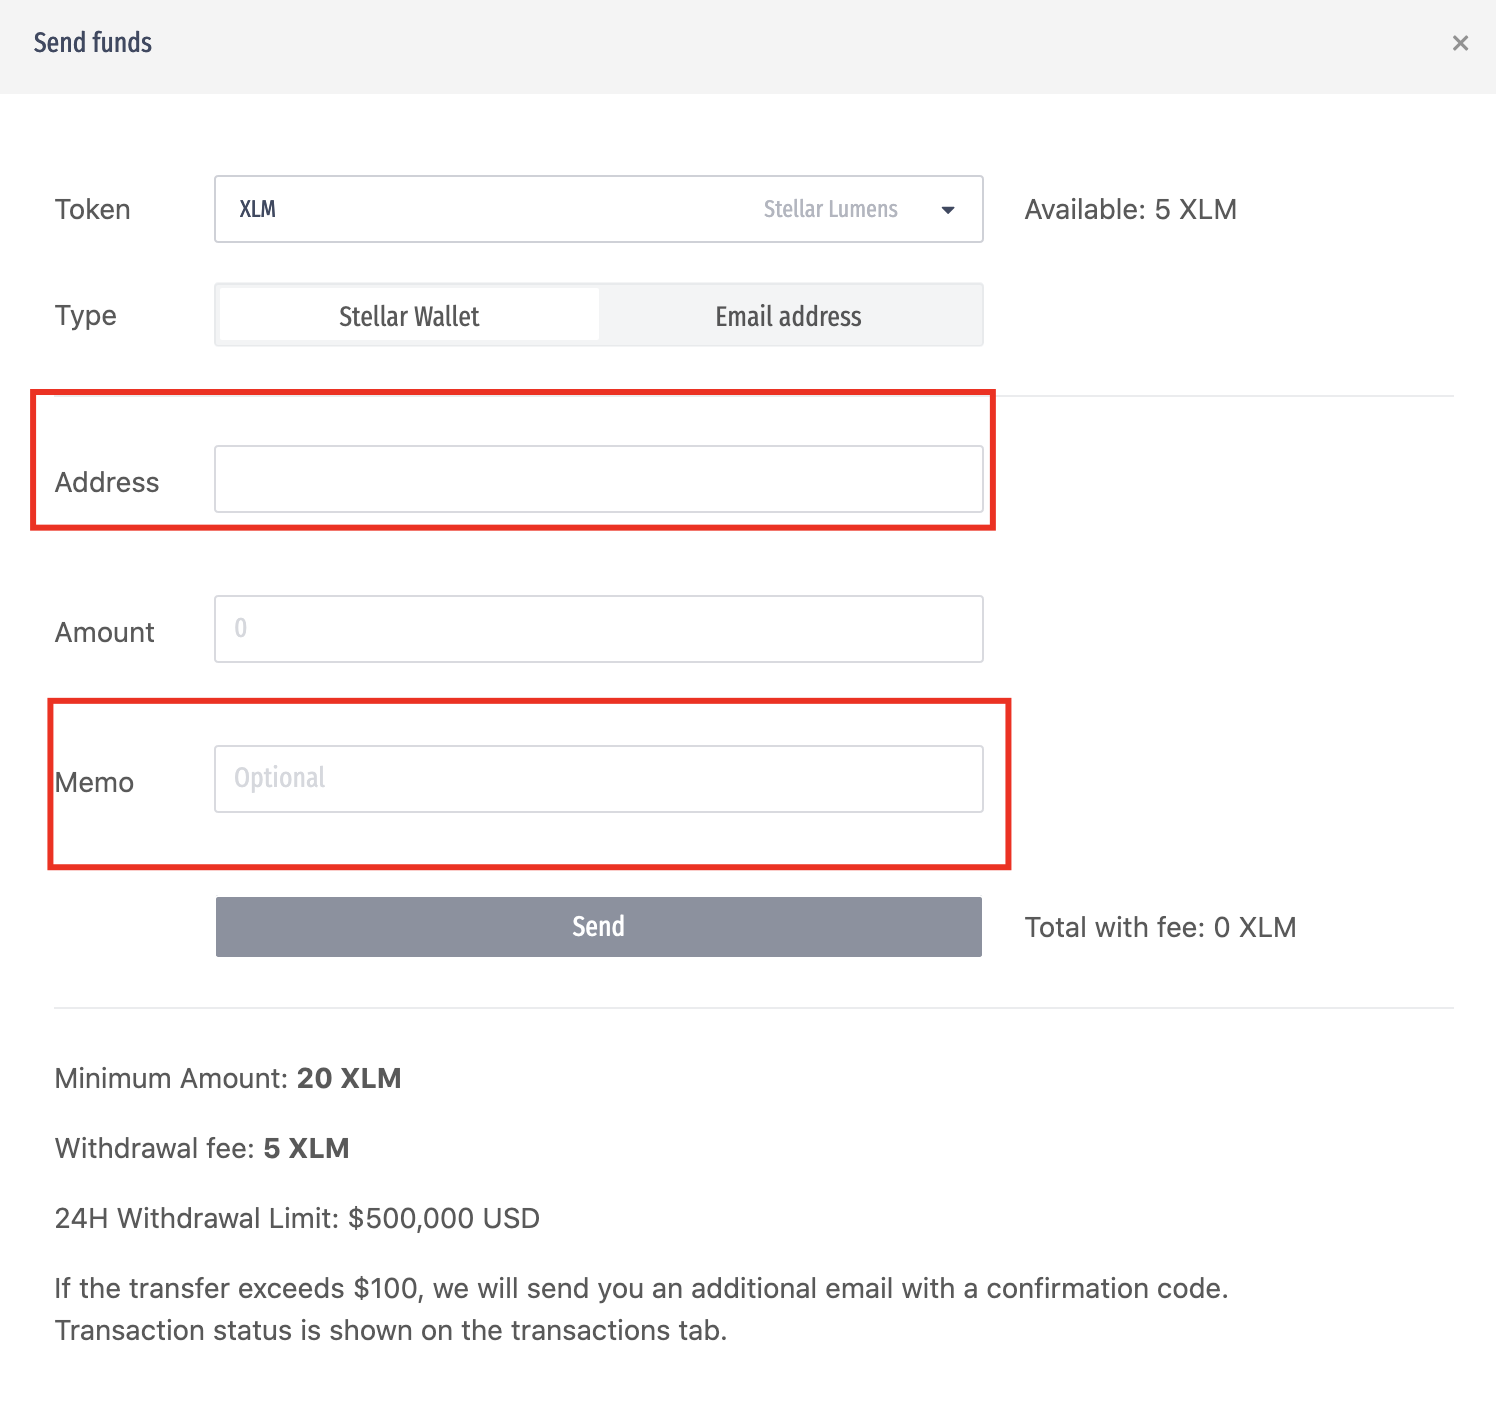Open the Token dropdown arrow
This screenshot has height=1408, width=1496.
[947, 210]
